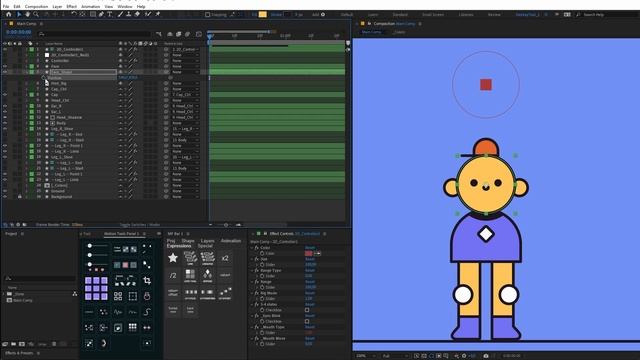Select the Rectangle shape tool
This screenshot has width=640, height=360.
pyautogui.click(x=93, y=14)
